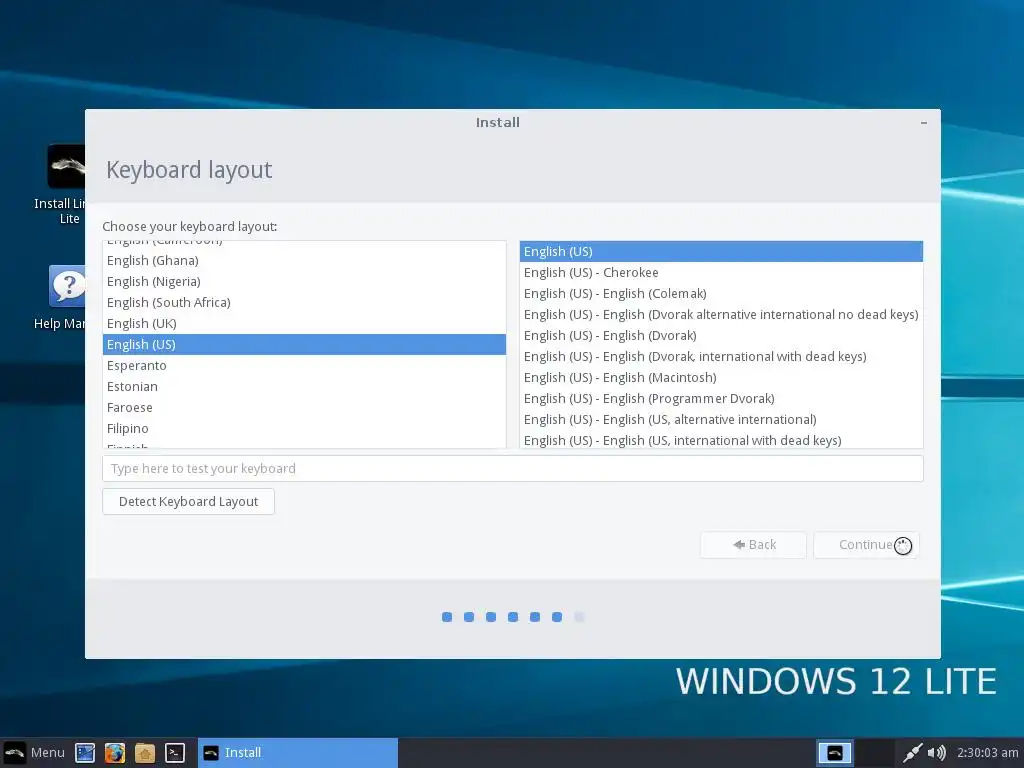This screenshot has height=768, width=1024.
Task: Launch the Firefox browser from the taskbar
Action: pos(115,753)
